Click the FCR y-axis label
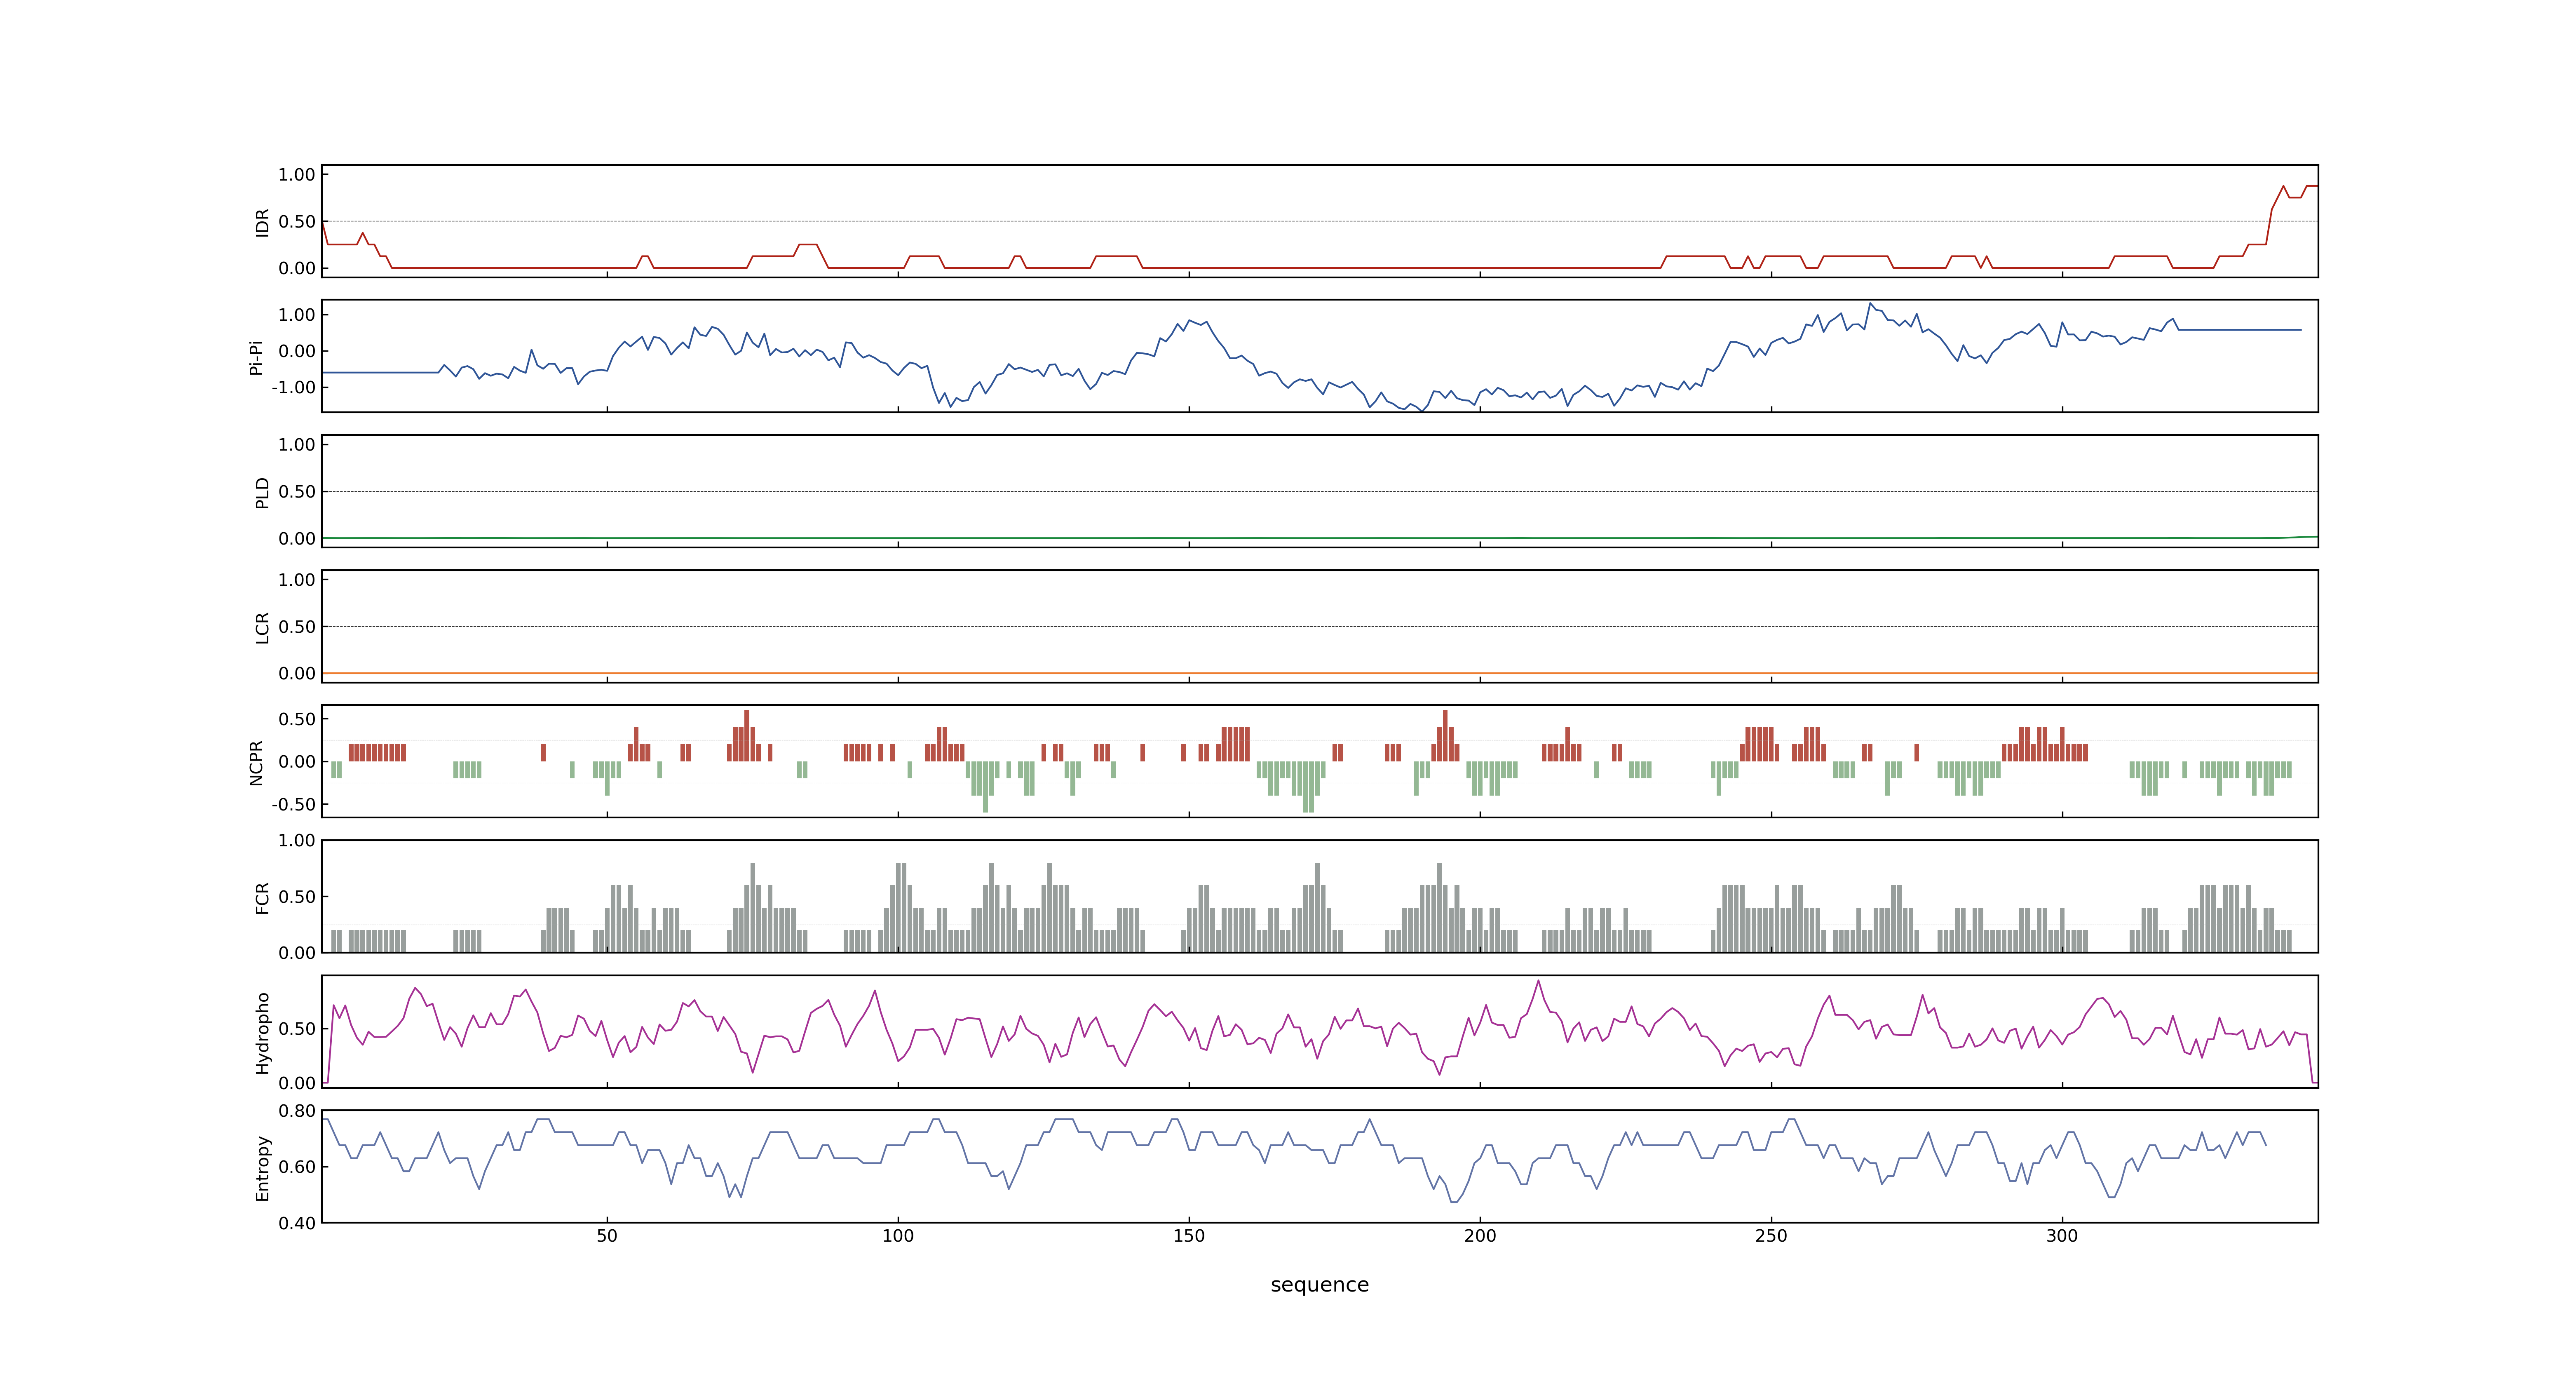The image size is (2576, 1374). (262, 897)
